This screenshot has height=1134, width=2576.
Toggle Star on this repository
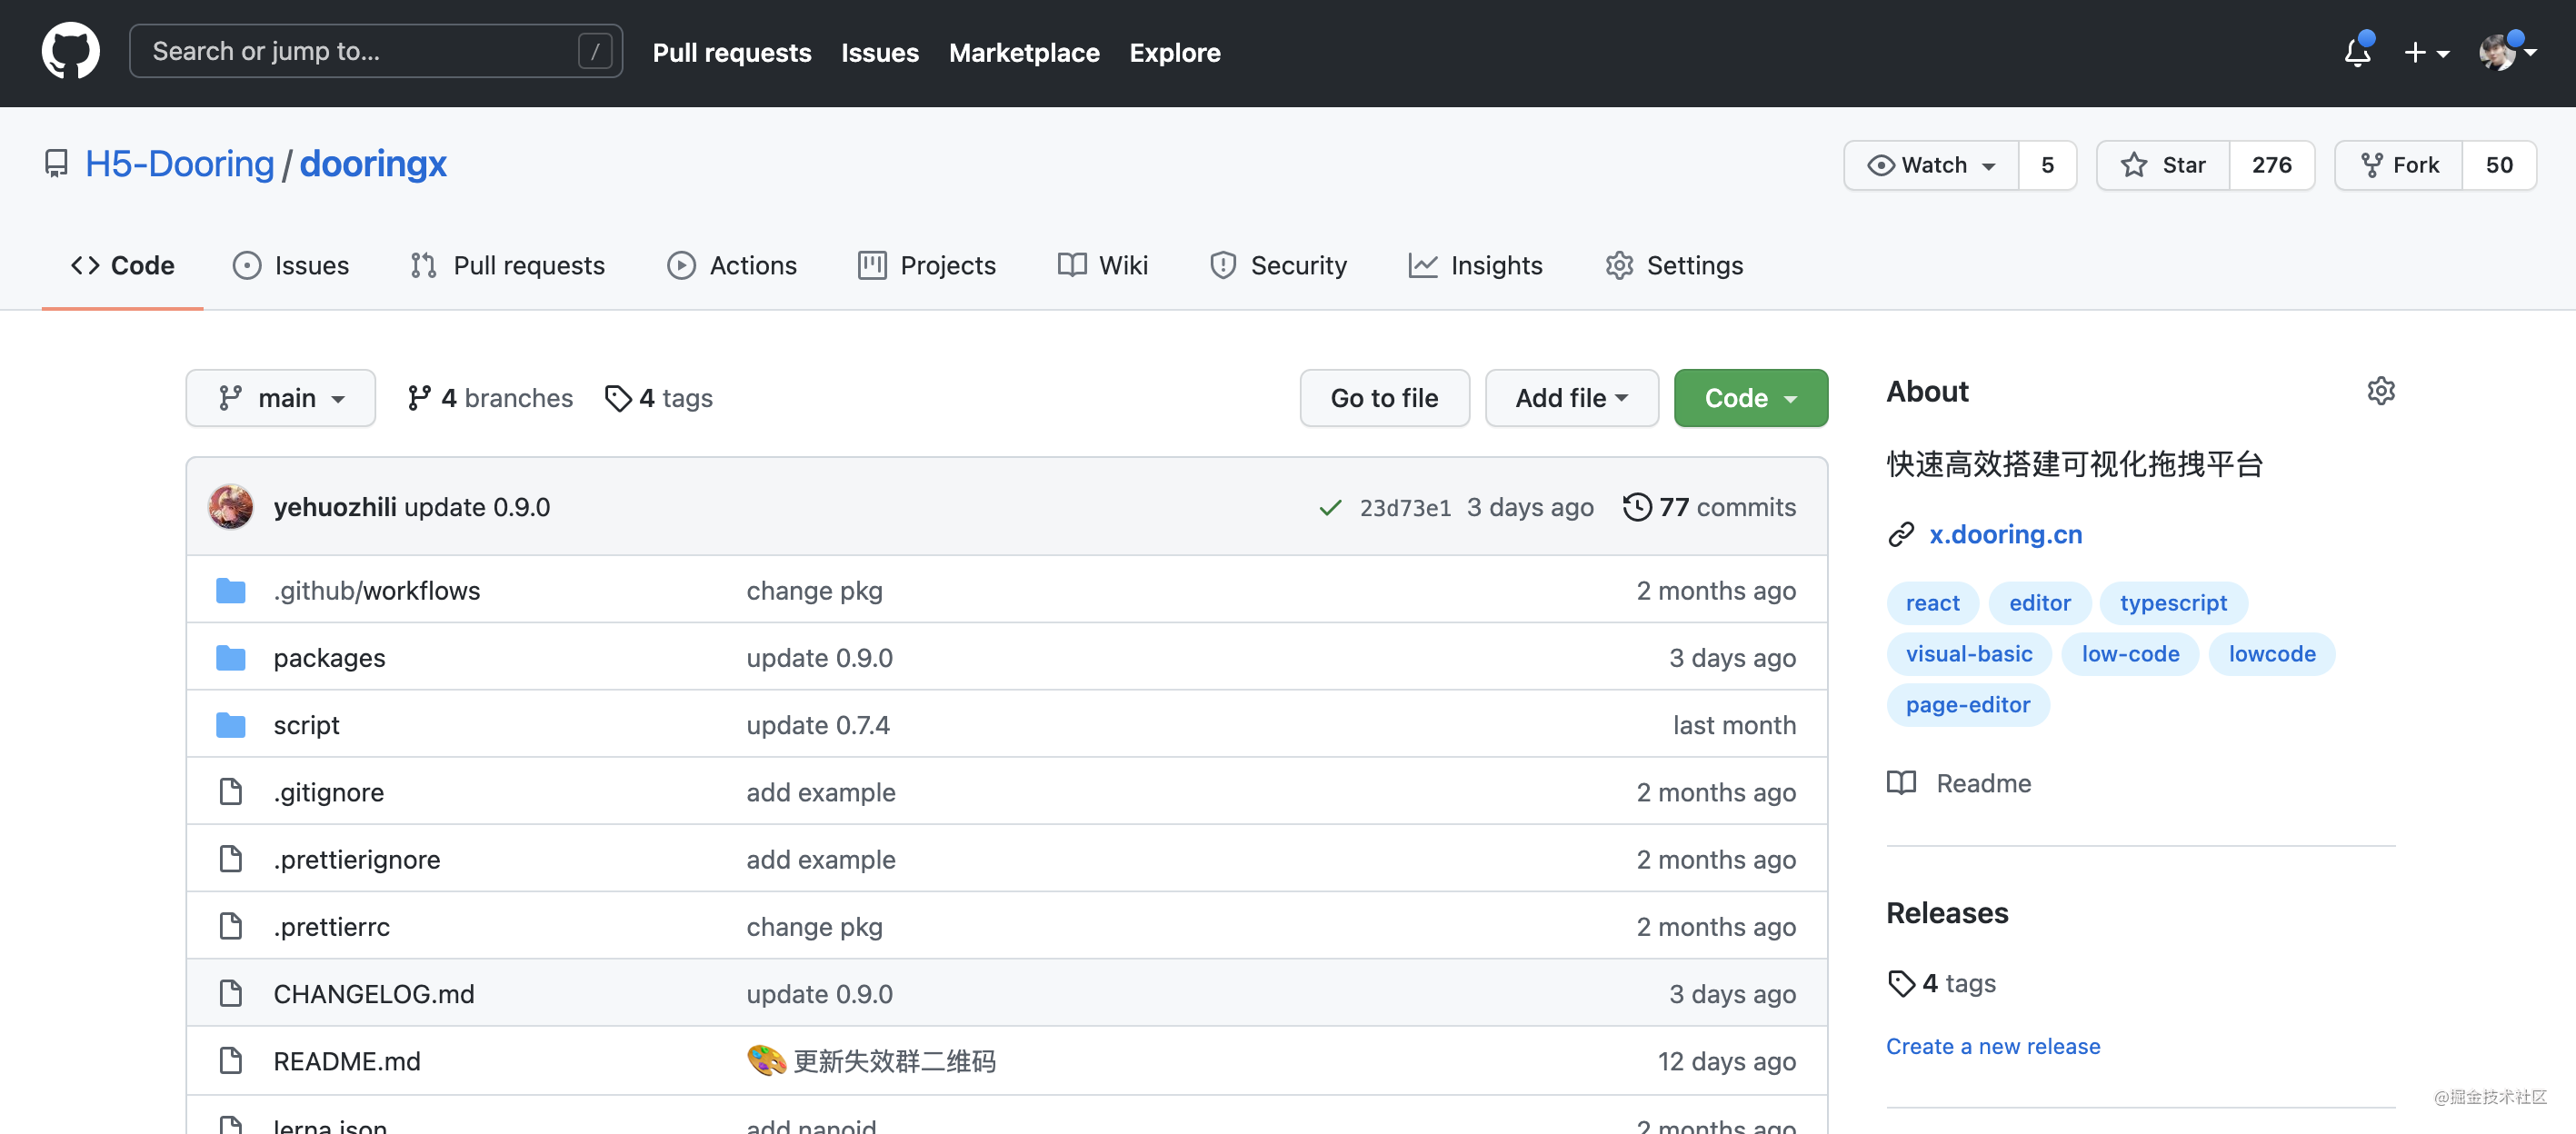(x=2163, y=165)
